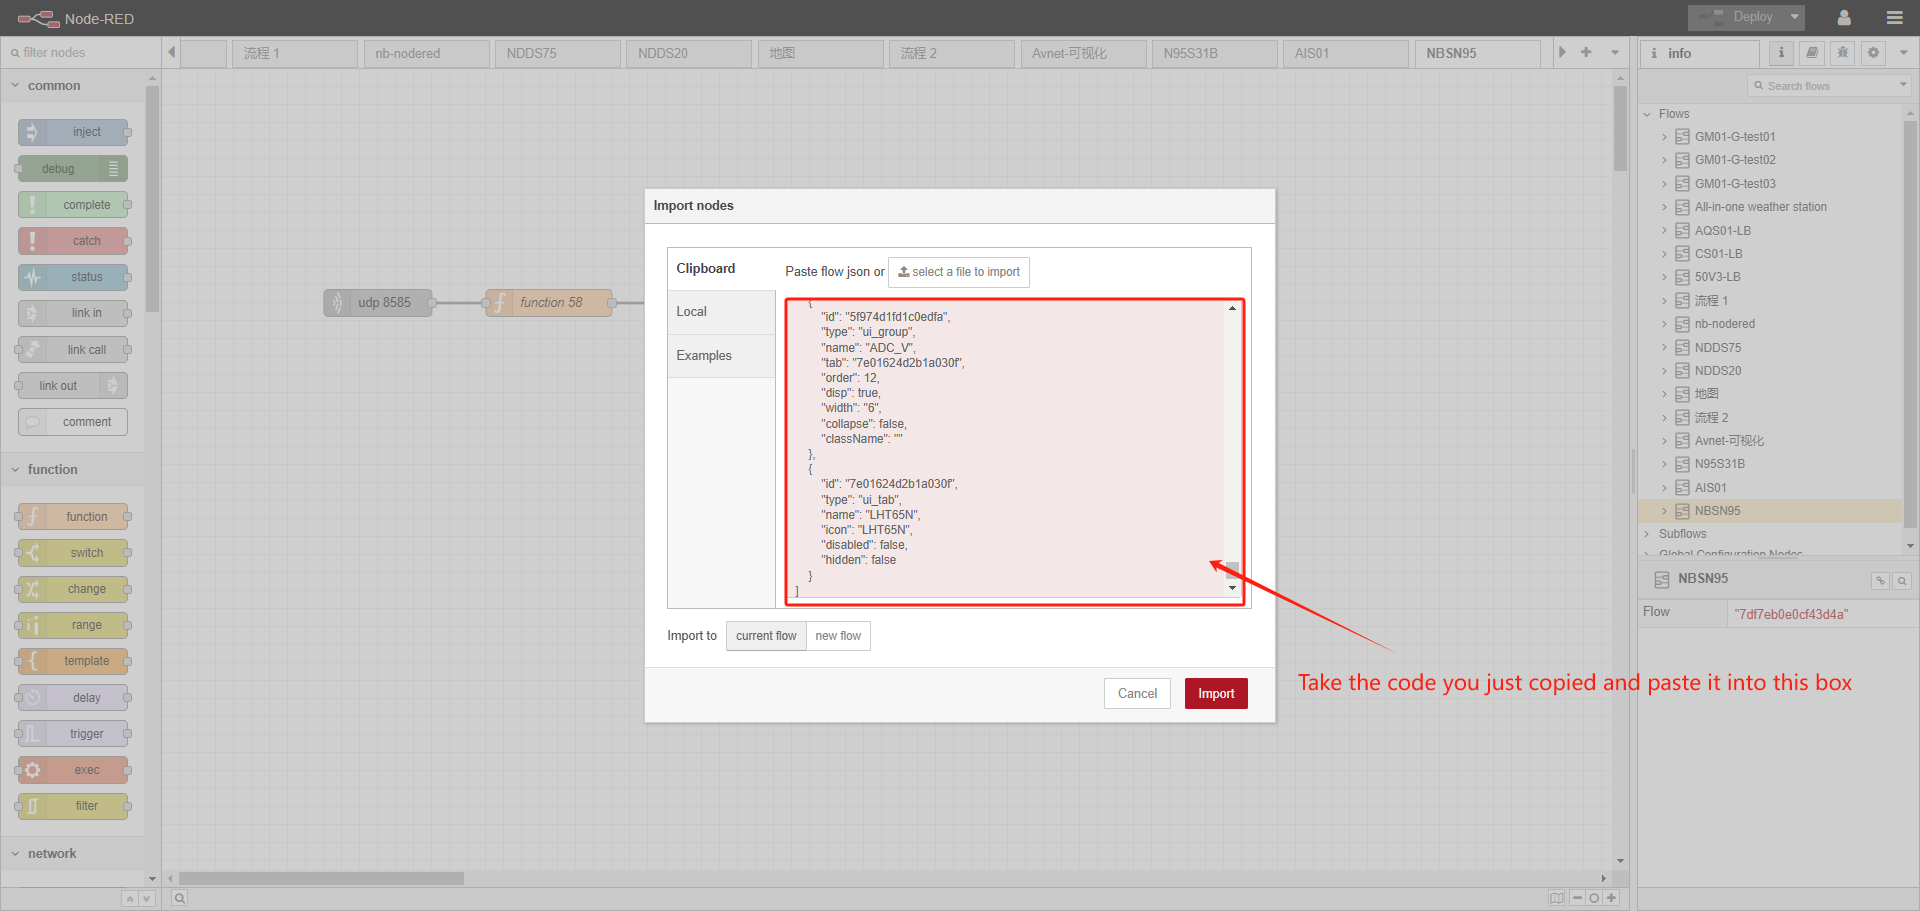Reset the workspace zoom level
Viewport: 1920px width, 911px height.
[x=1594, y=898]
